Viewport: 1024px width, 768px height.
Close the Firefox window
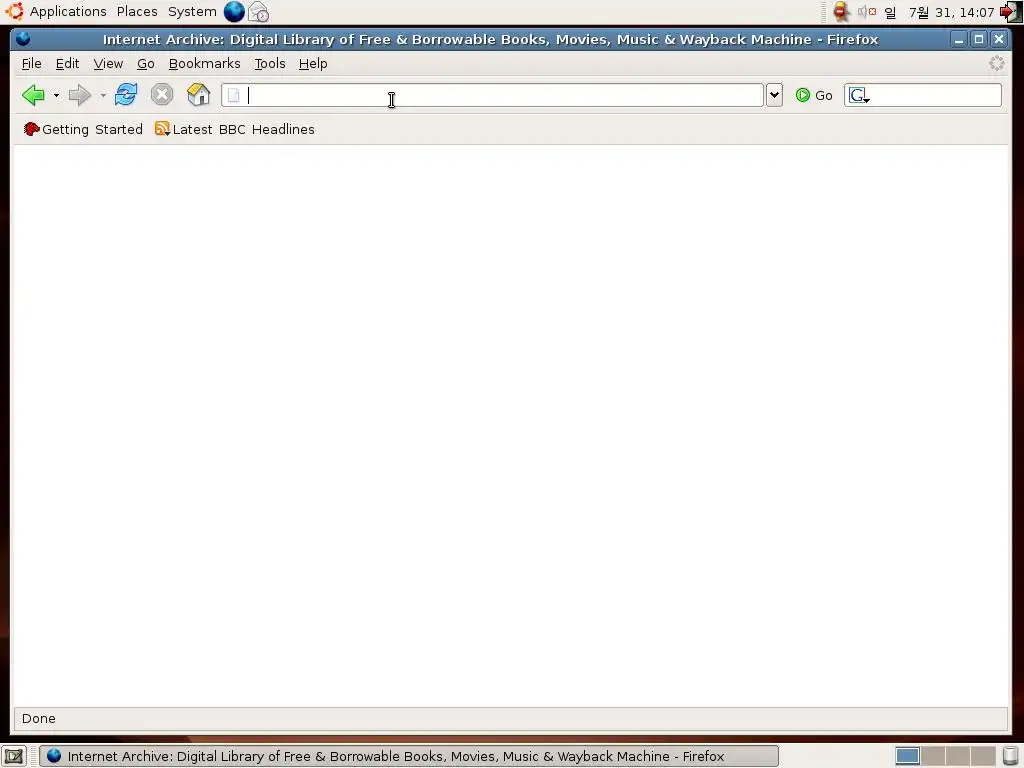click(x=999, y=39)
